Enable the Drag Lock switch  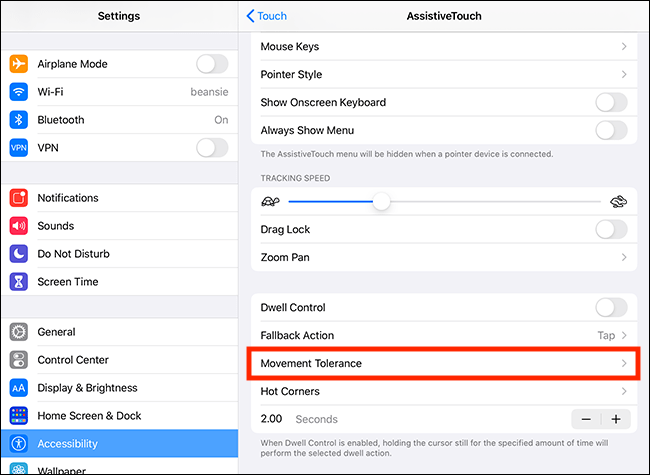pos(611,229)
